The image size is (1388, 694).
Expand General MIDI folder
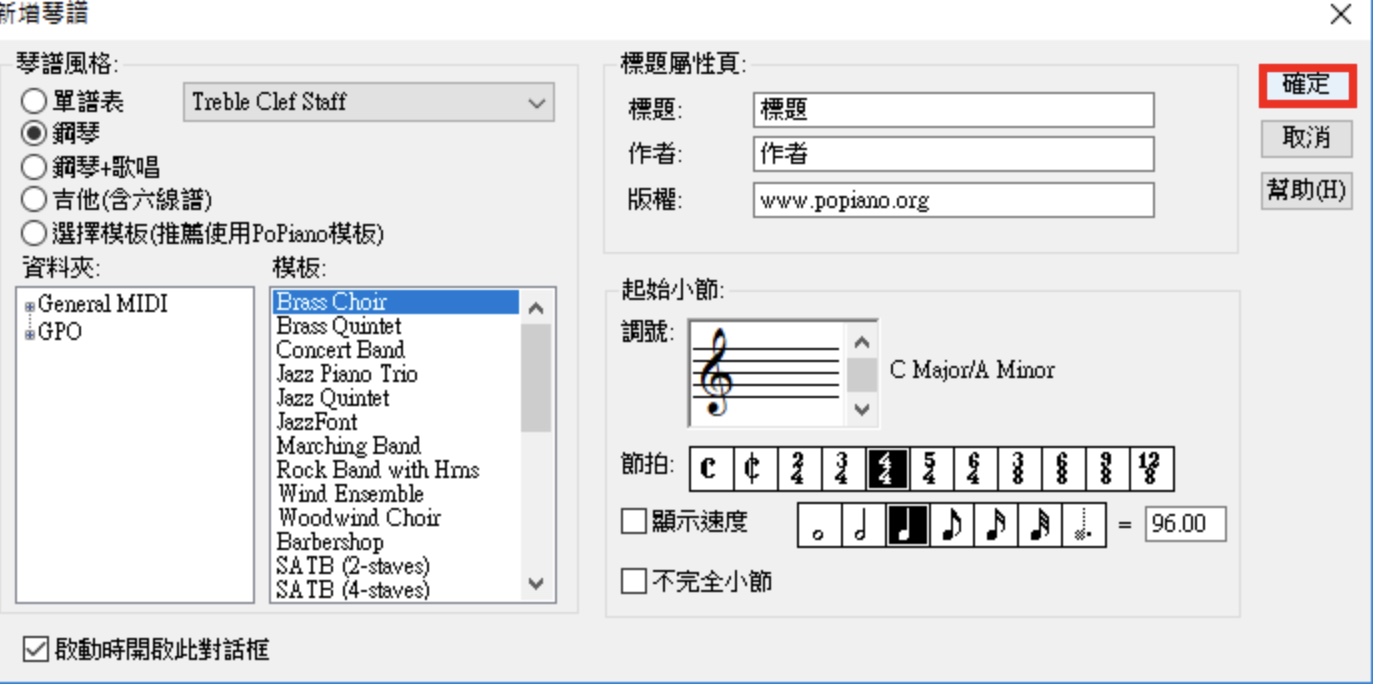point(29,307)
